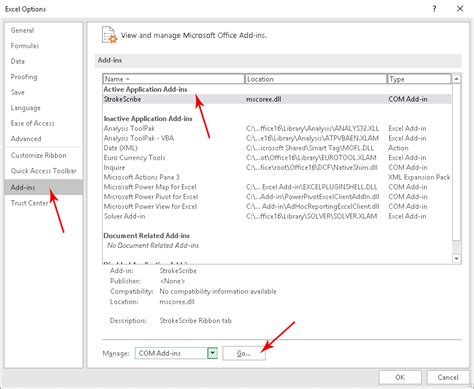Select Microsoft Power View for Excel
474x389 pixels.
click(277, 206)
